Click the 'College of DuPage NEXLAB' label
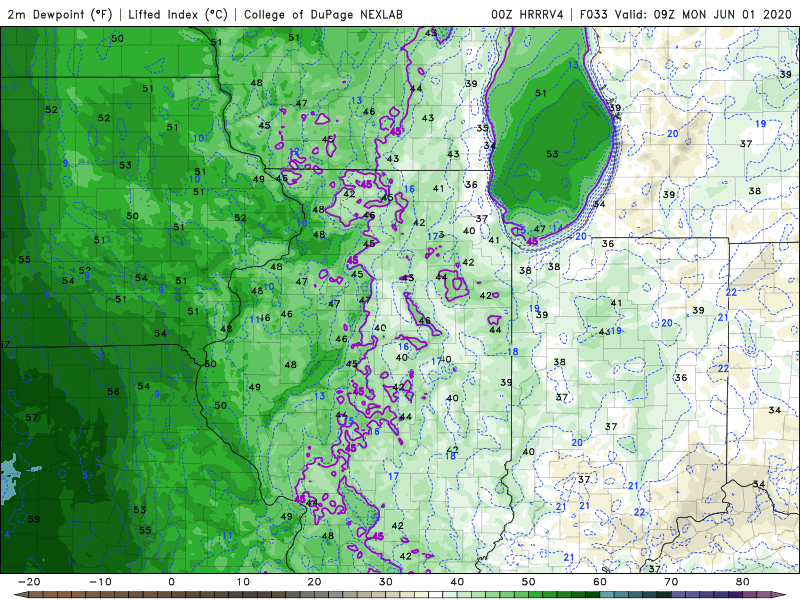 click(x=323, y=14)
